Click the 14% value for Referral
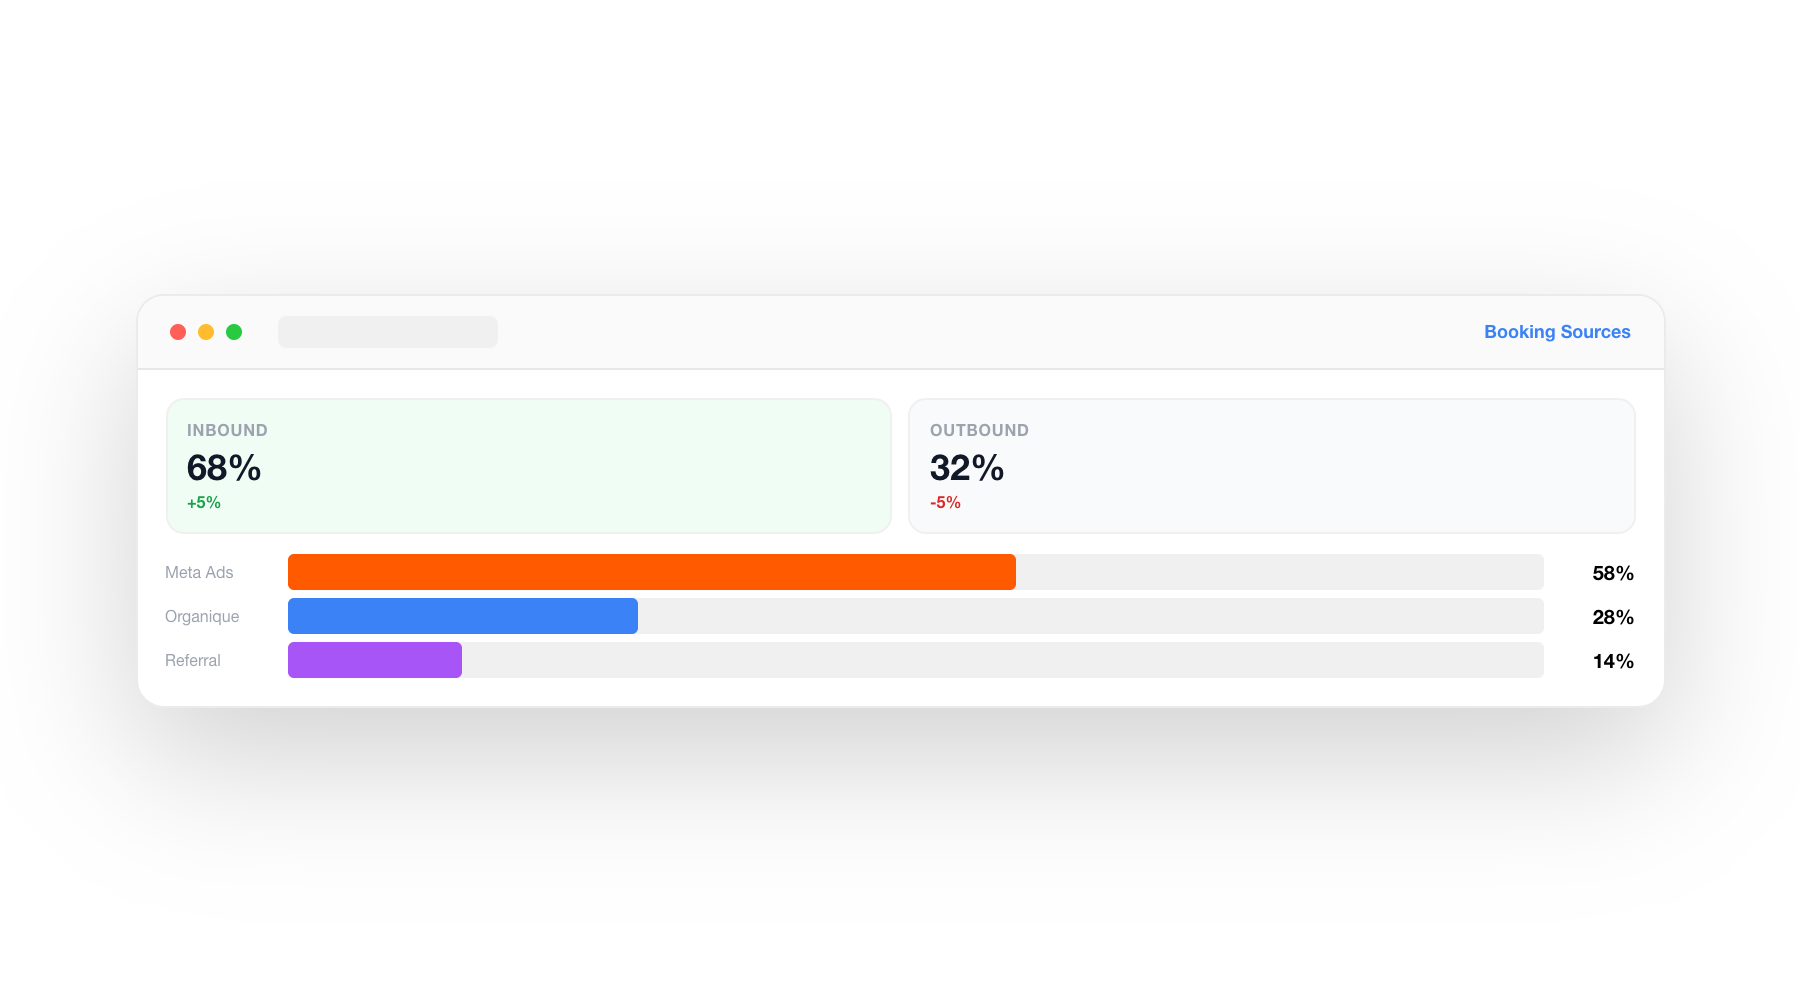This screenshot has width=1800, height=1000. 1612,660
